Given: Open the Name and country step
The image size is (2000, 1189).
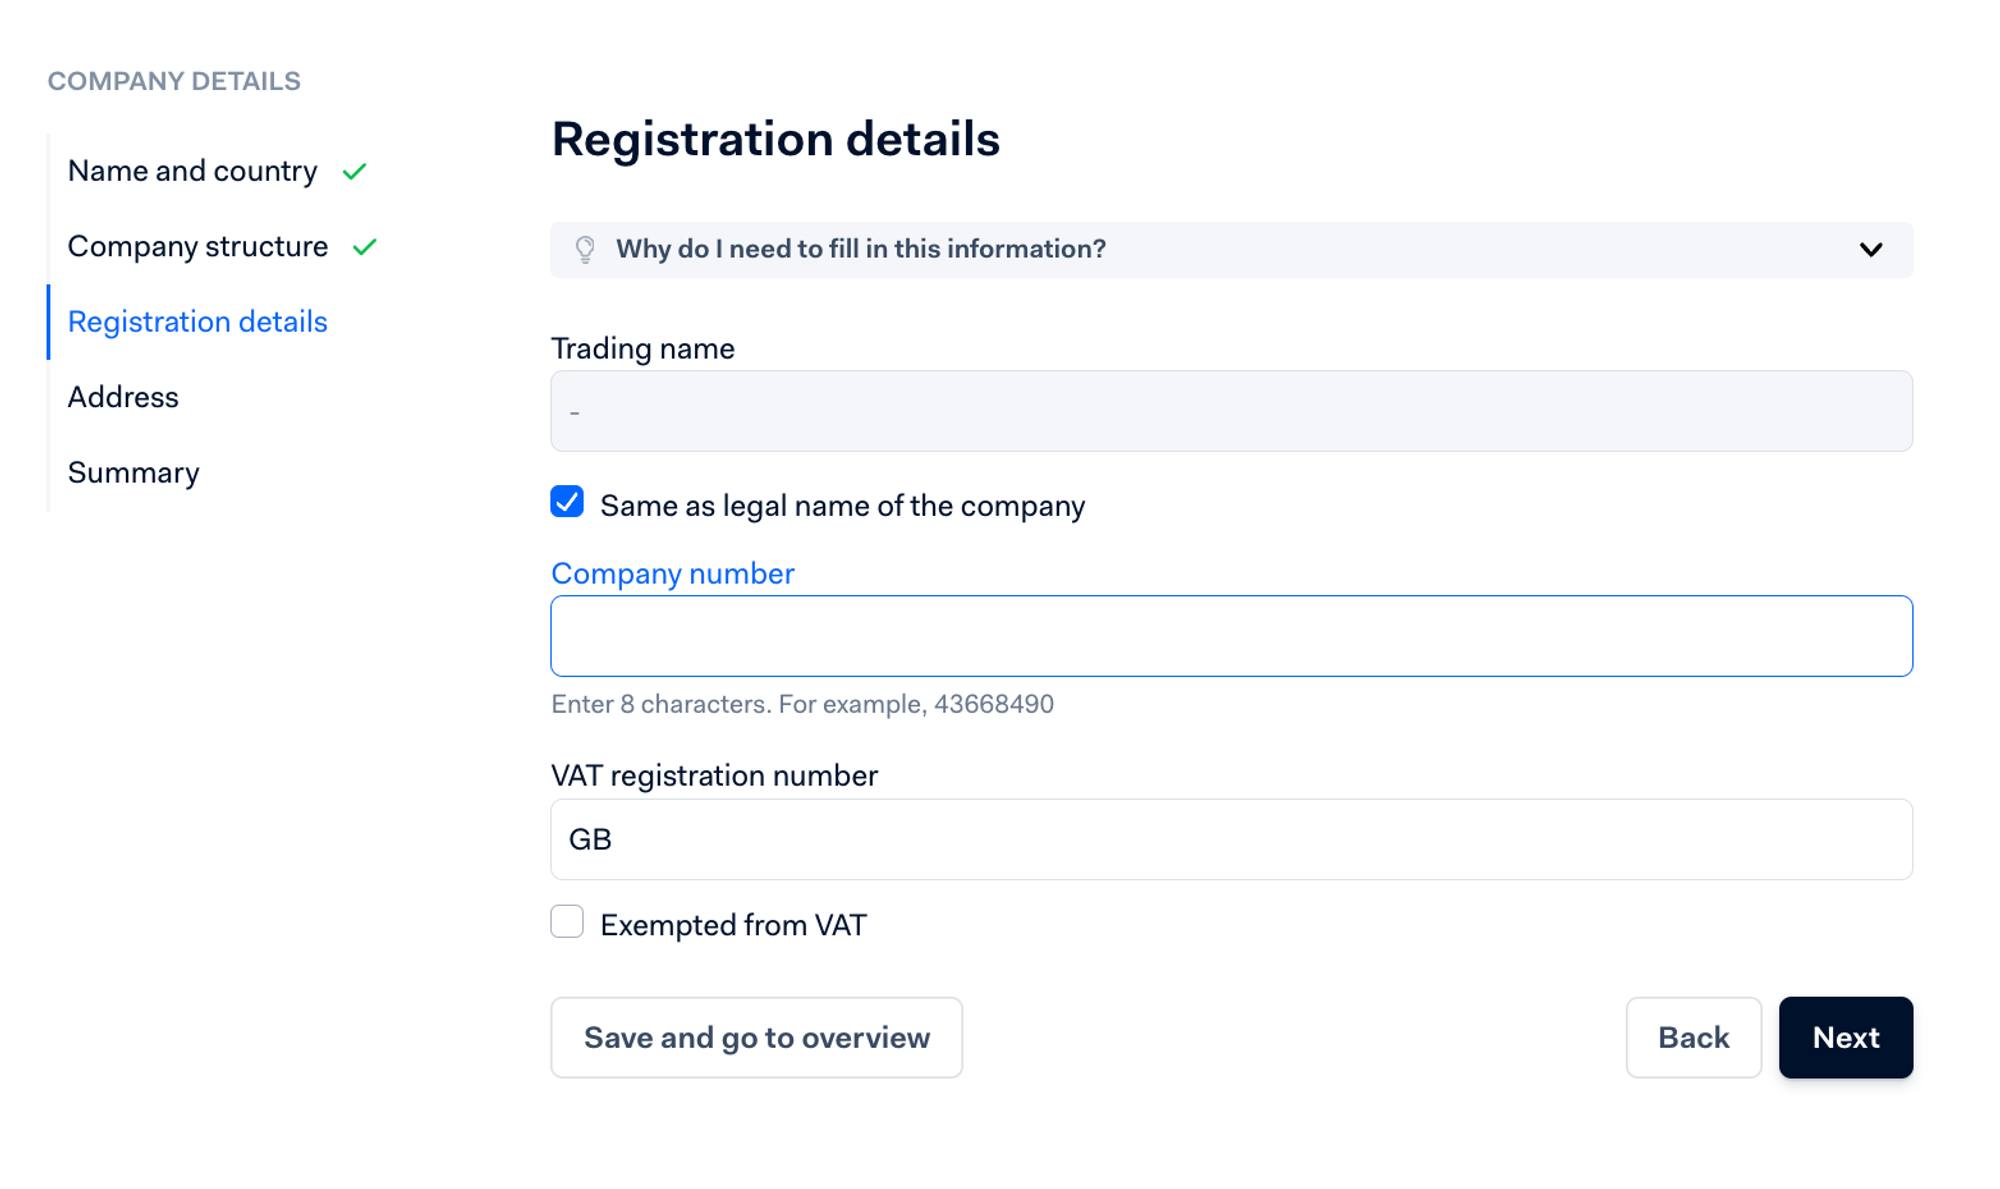Looking at the screenshot, I should coord(192,171).
